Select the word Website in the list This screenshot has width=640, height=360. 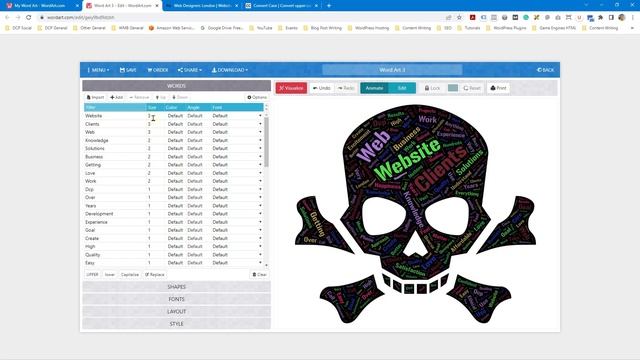[93, 116]
